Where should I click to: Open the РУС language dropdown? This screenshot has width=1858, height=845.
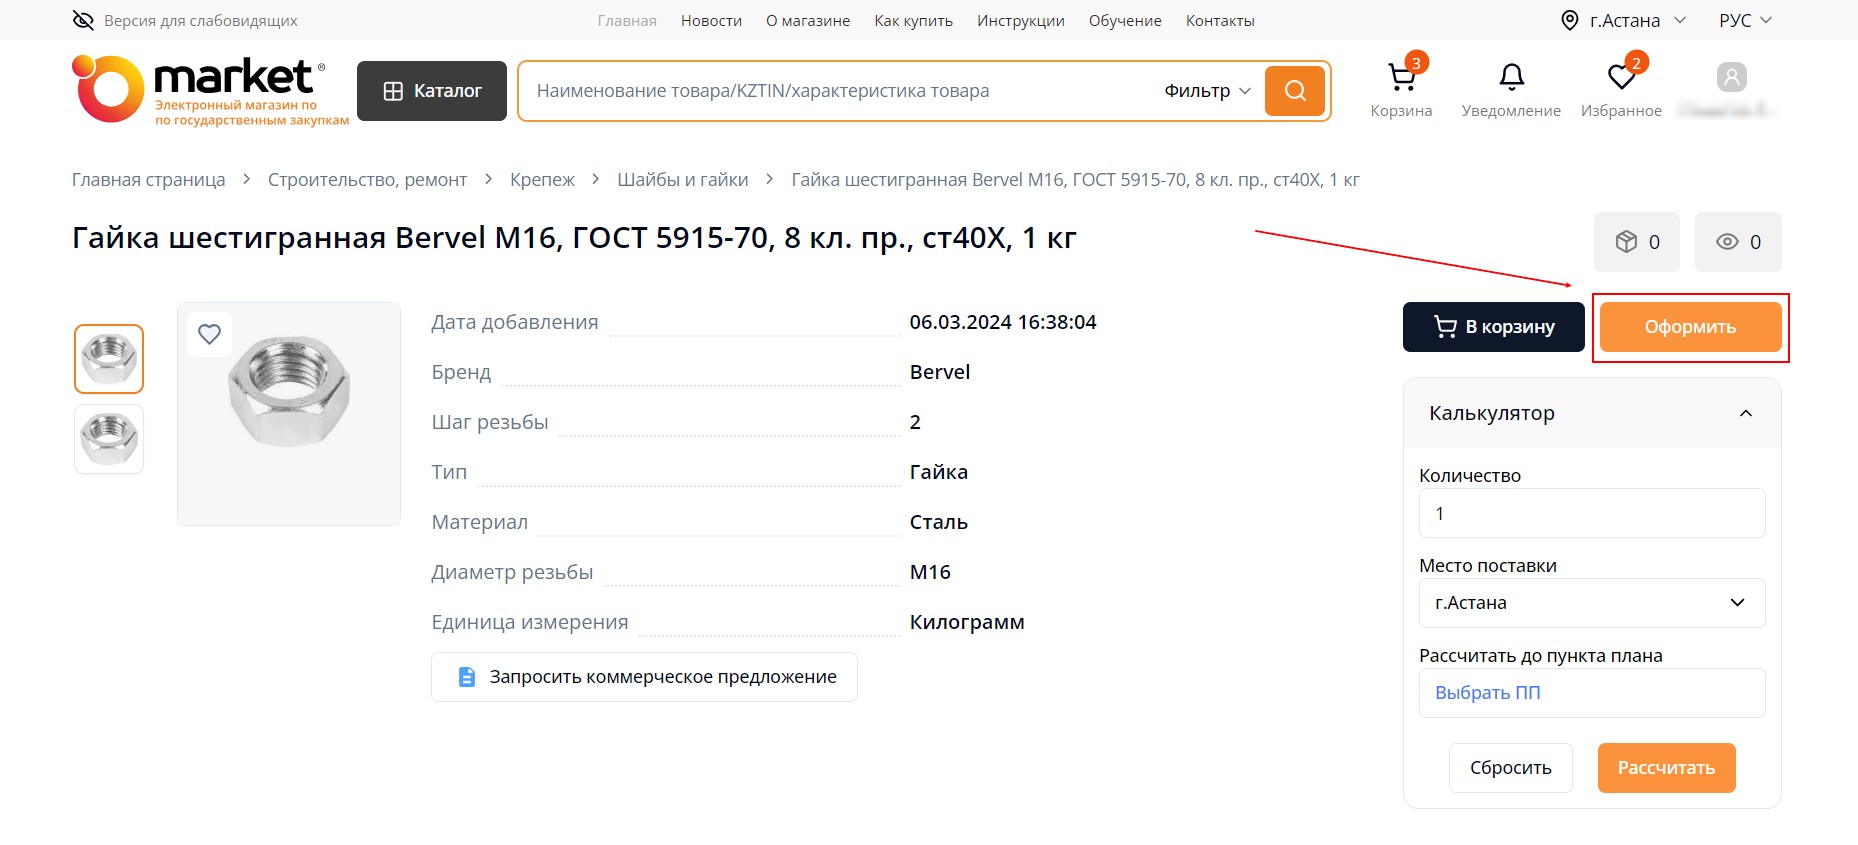pos(1745,20)
